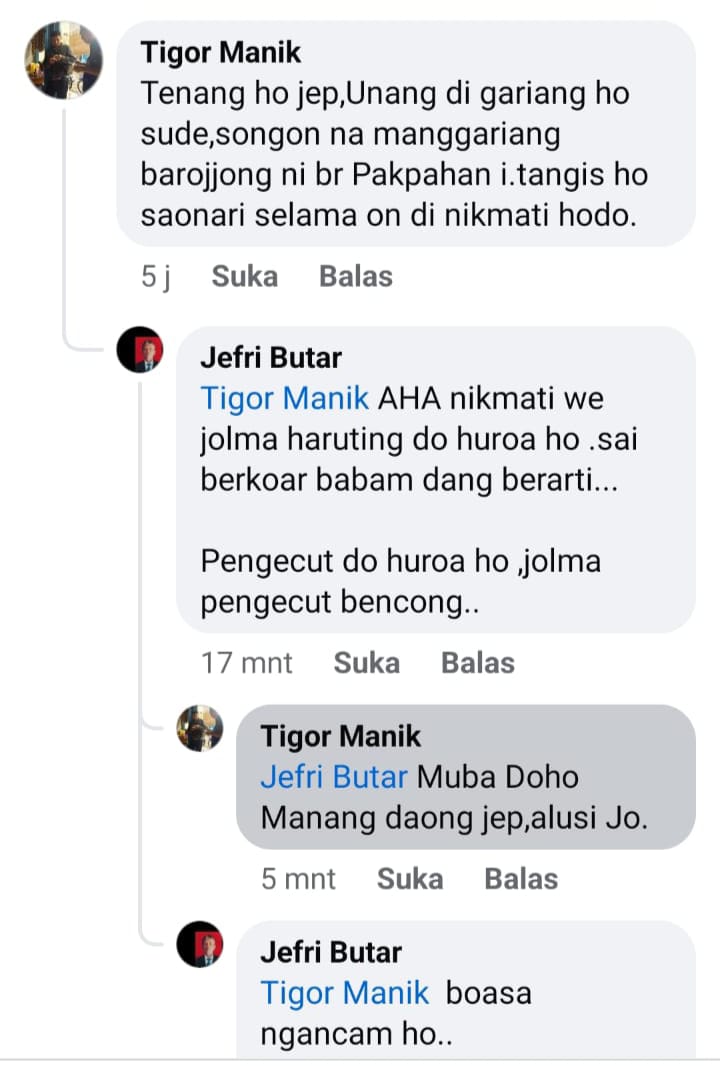Tap Jefri Butar's avatar beside the 'boasa ngancam' reply

click(x=200, y=944)
